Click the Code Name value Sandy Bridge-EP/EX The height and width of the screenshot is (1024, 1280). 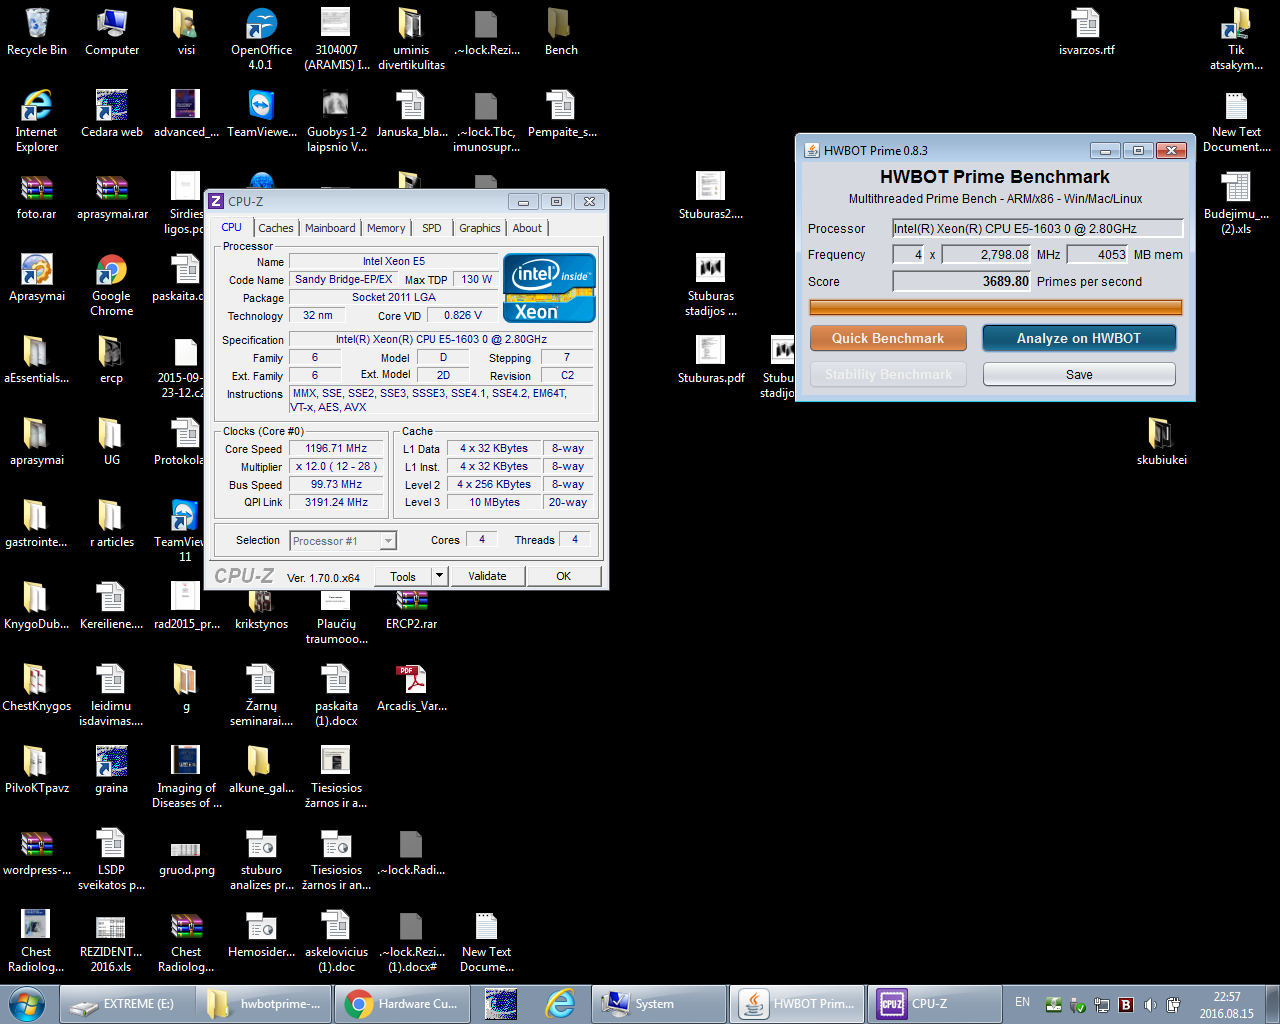pos(343,279)
